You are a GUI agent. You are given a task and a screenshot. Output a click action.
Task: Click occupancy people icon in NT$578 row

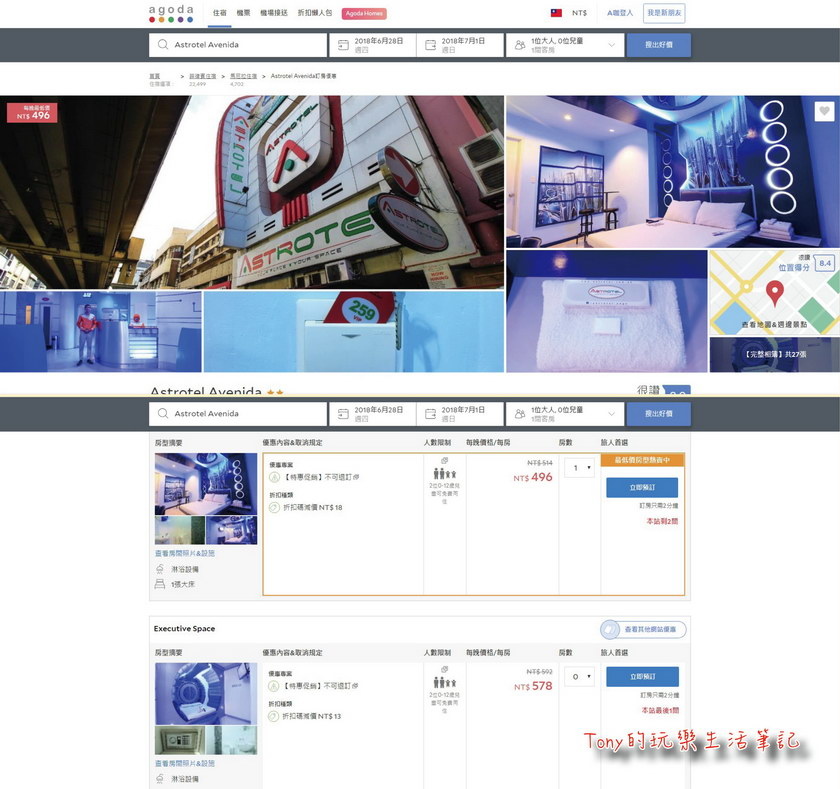tap(445, 682)
